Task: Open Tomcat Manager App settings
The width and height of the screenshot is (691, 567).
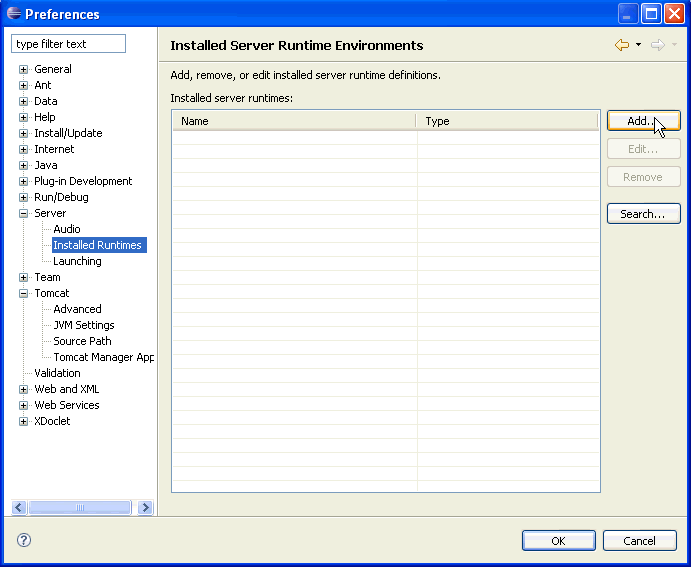Action: coord(103,357)
